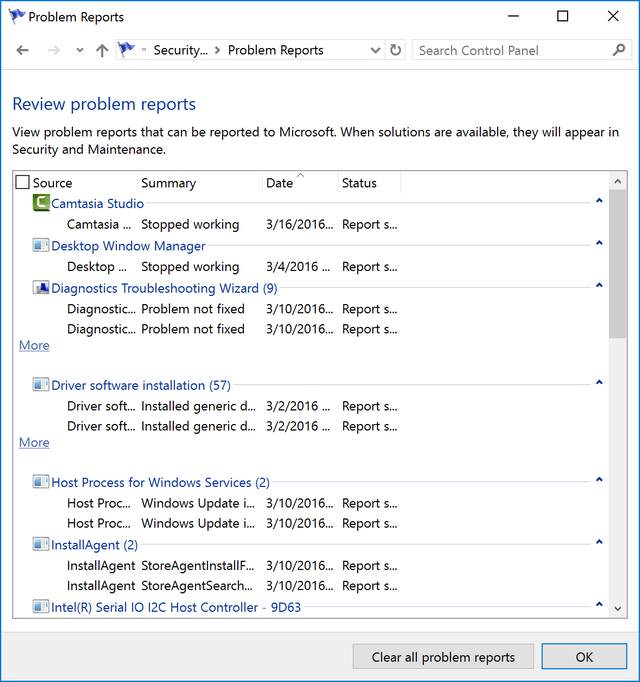Collapse the Intel(R) Serial IO I2C group
This screenshot has width=640, height=682.
click(x=599, y=605)
